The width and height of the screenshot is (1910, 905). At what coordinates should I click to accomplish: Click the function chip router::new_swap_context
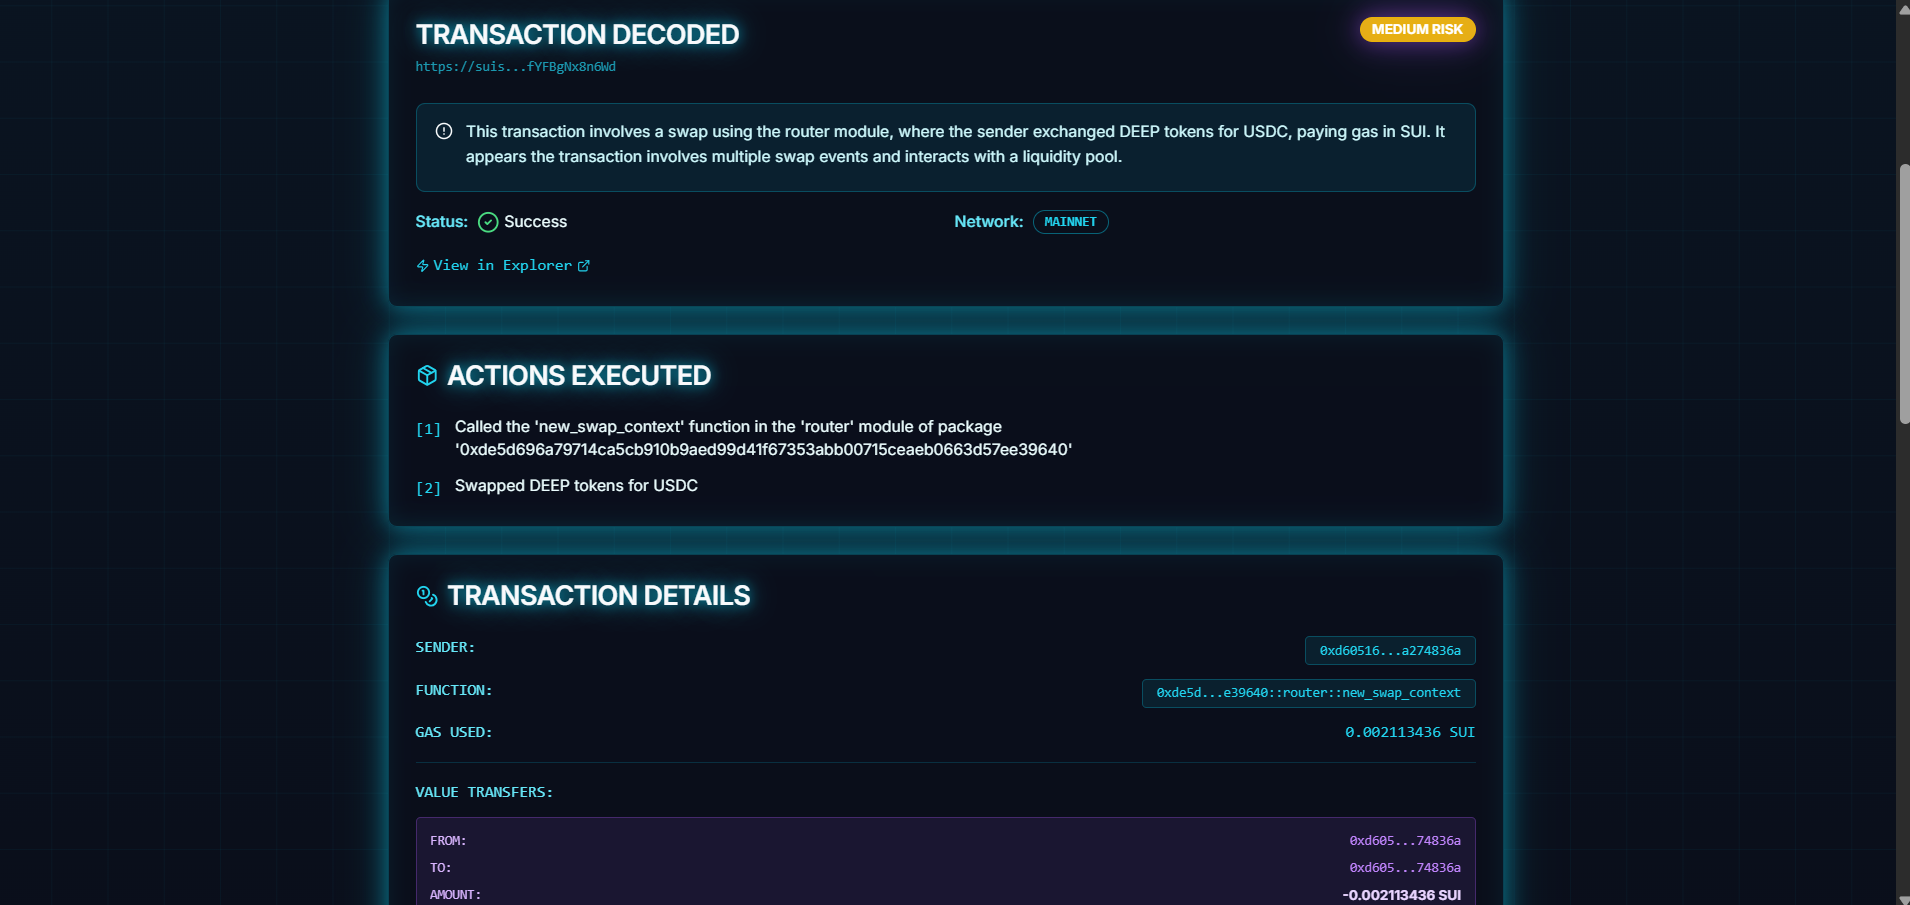click(1308, 692)
